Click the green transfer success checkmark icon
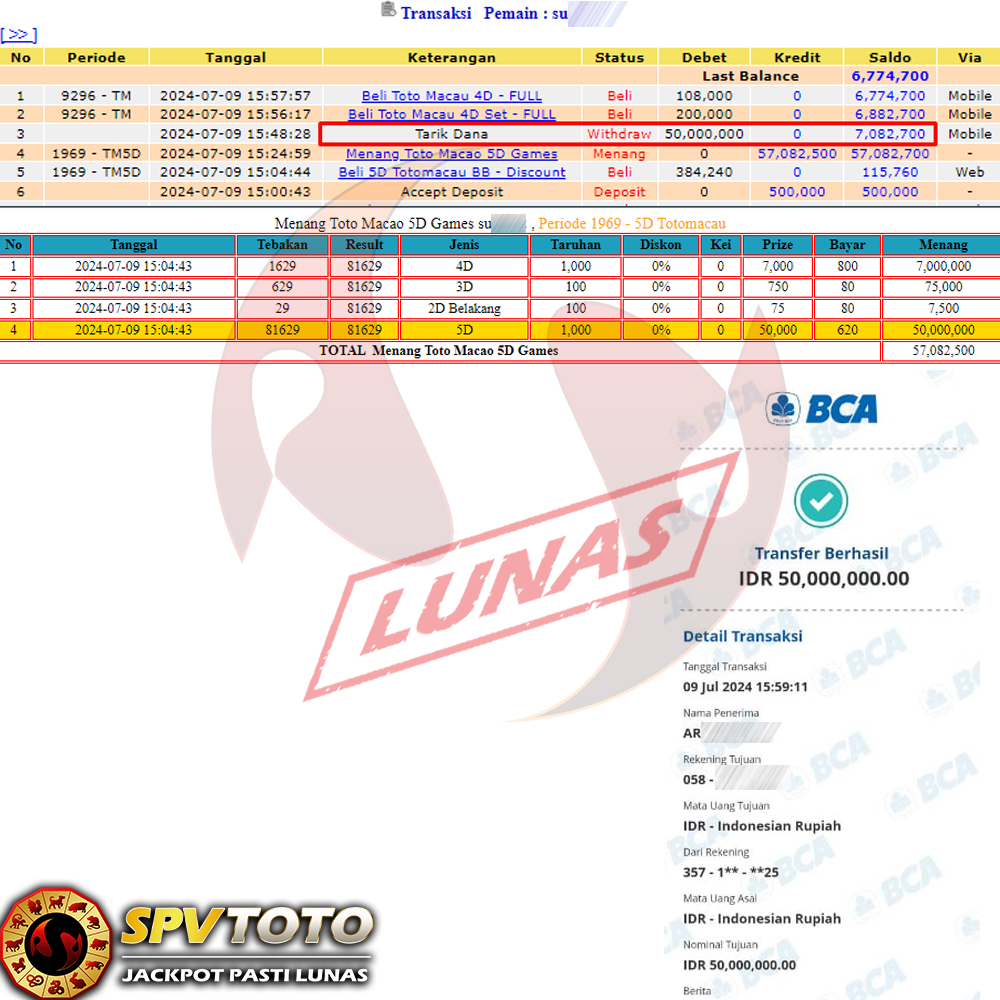The width and height of the screenshot is (1000, 1000). (820, 500)
